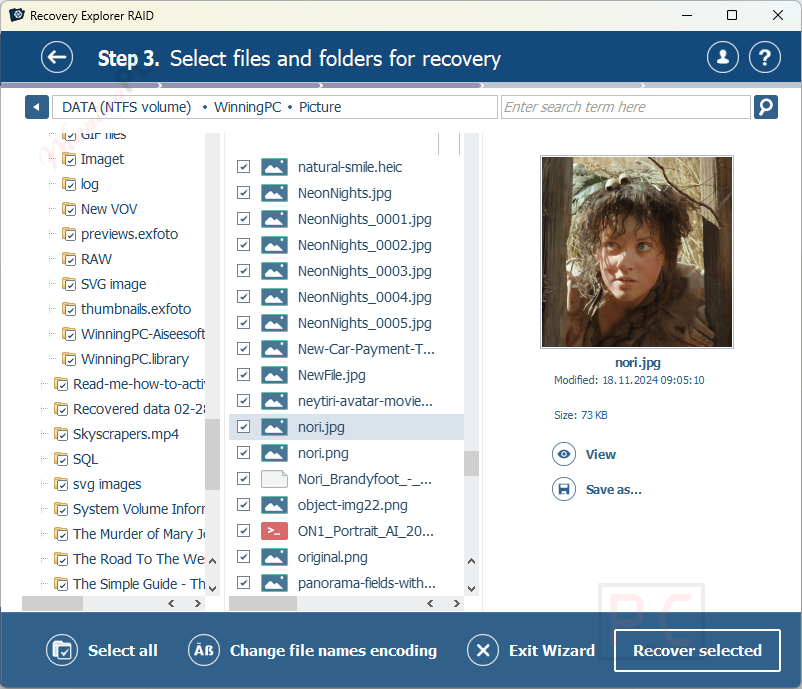The height and width of the screenshot is (689, 802).
Task: Click the Exit Wizard X icon
Action: (483, 650)
